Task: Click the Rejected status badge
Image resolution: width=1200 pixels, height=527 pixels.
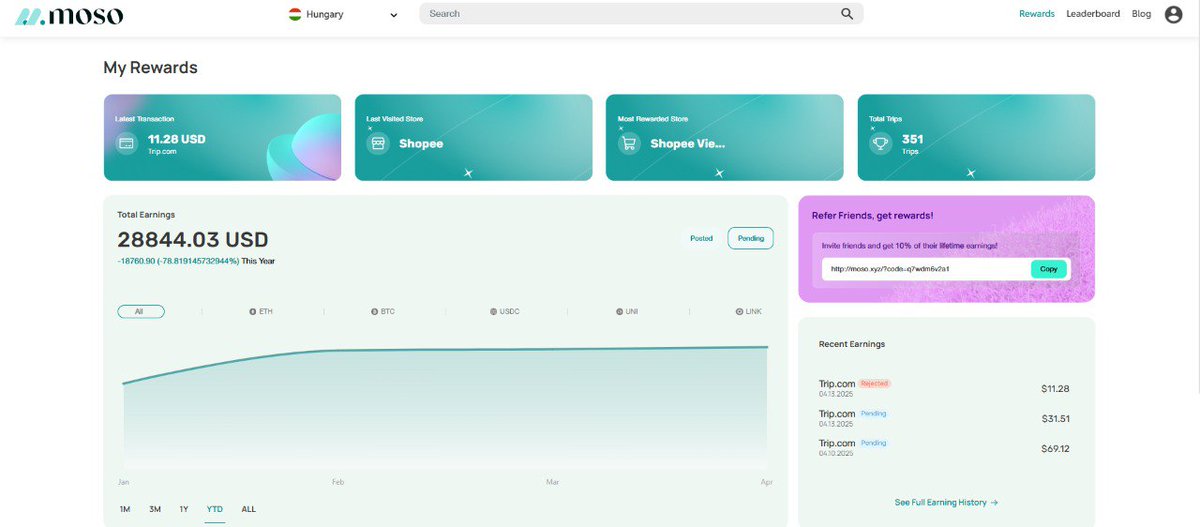Action: [875, 383]
